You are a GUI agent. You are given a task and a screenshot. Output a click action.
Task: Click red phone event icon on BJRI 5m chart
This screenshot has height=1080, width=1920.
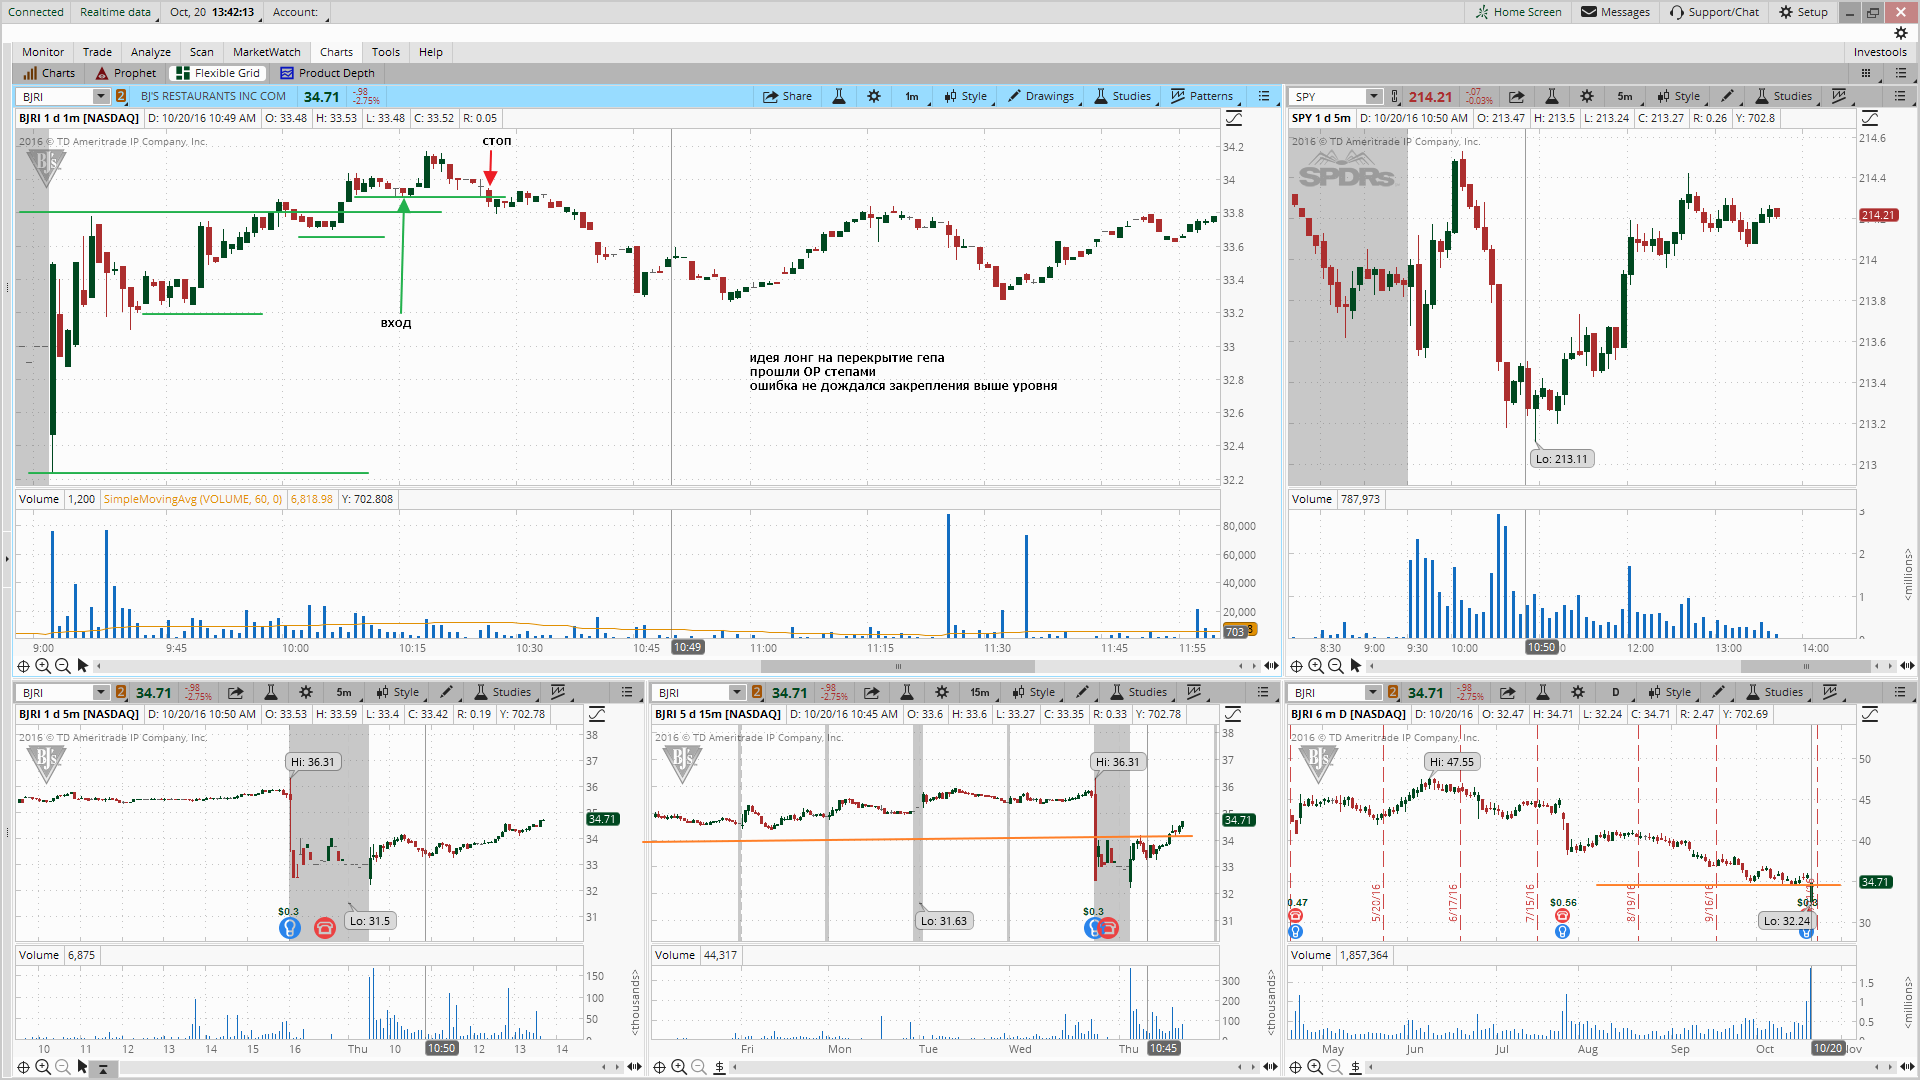[325, 928]
